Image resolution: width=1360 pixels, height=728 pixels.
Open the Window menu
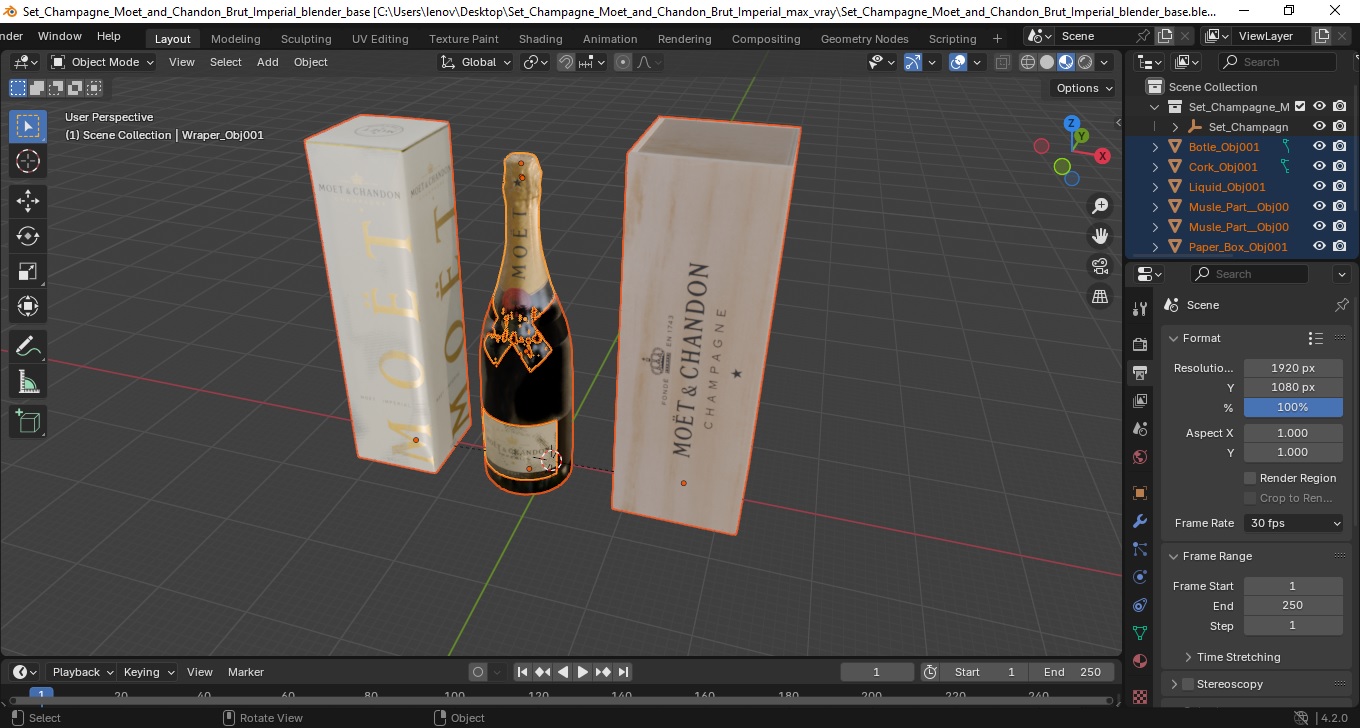[x=60, y=36]
